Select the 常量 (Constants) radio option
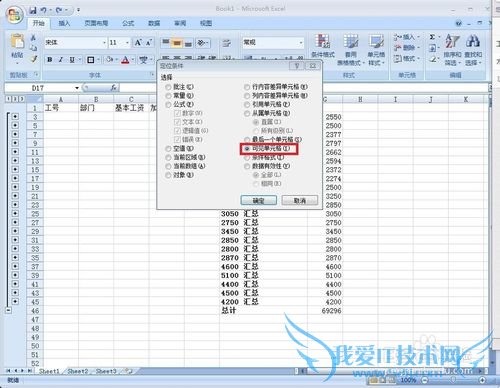 pyautogui.click(x=168, y=96)
